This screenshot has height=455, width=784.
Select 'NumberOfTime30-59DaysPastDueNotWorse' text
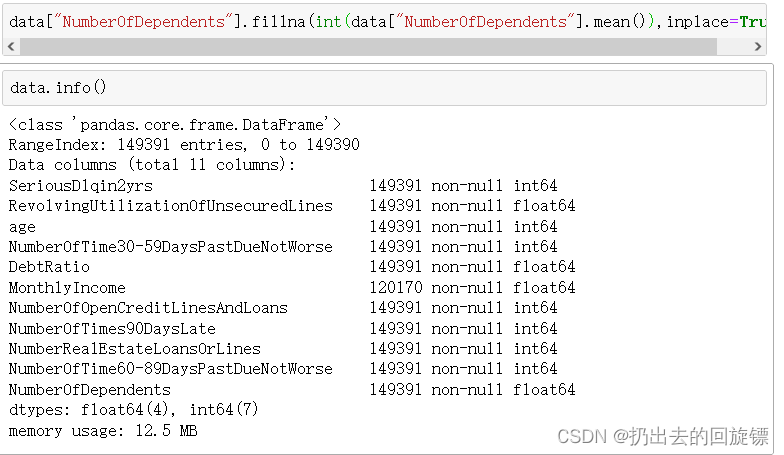(x=170, y=247)
